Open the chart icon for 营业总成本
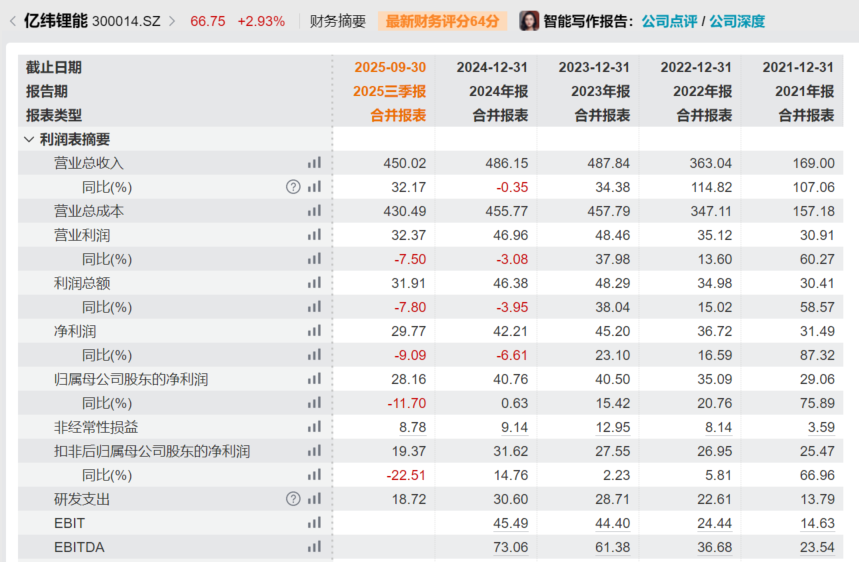Screen dimensions: 859x562 (315, 211)
